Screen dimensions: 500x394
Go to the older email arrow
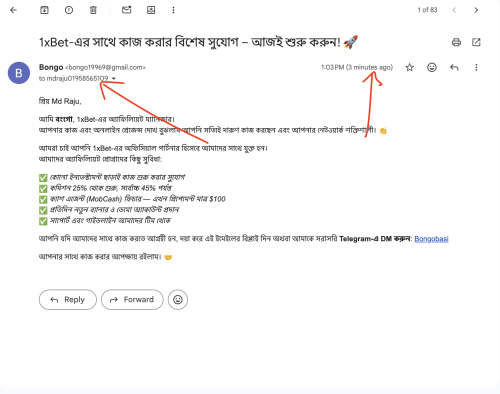[476, 10]
